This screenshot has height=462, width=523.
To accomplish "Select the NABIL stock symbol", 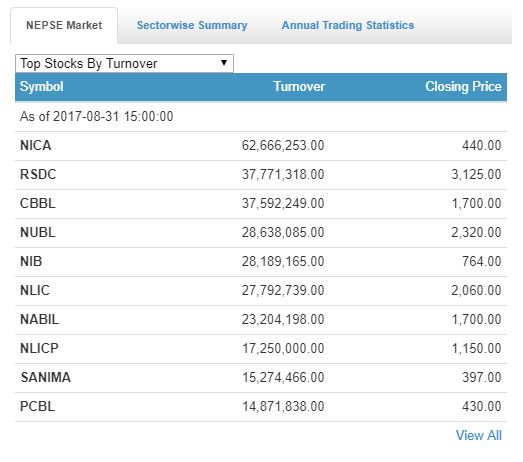I will pyautogui.click(x=39, y=320).
